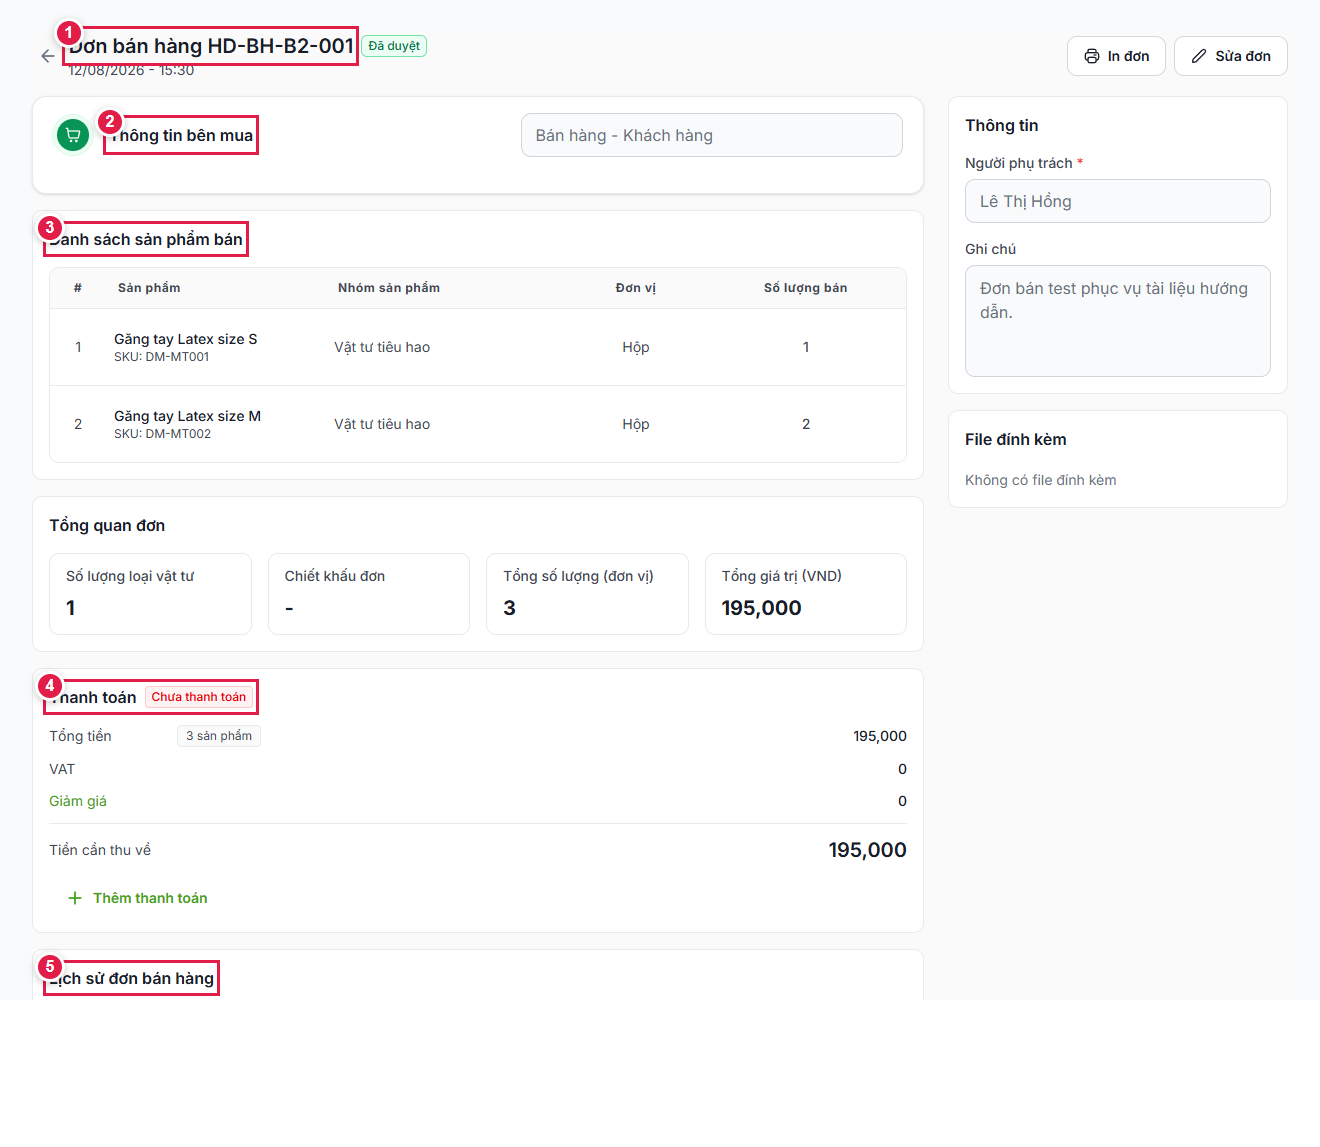Click the Đã duyệt status badge
This screenshot has width=1320, height=1147.
[x=394, y=46]
